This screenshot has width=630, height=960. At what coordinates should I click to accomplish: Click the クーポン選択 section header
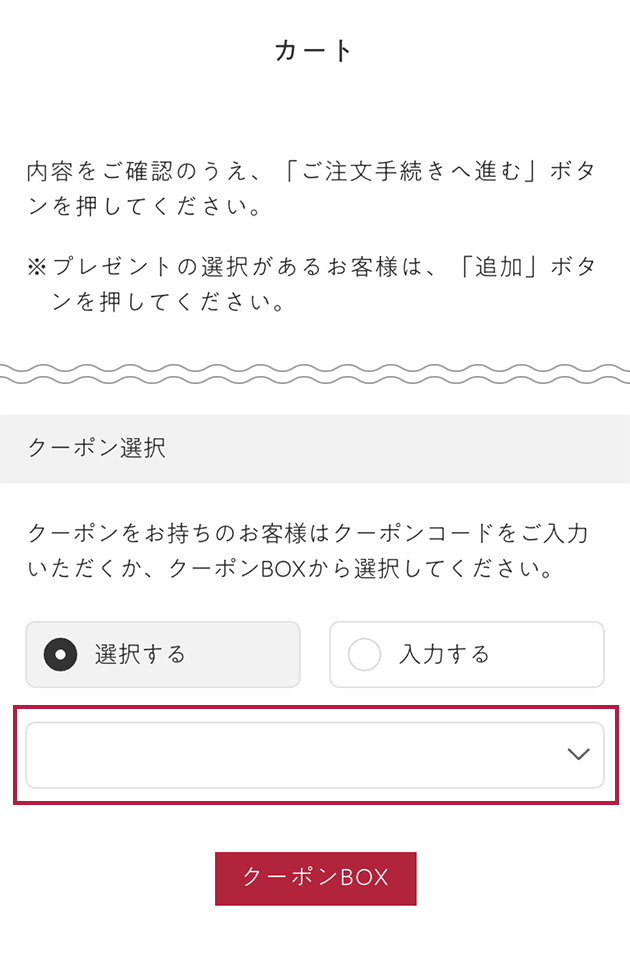pyautogui.click(x=97, y=449)
